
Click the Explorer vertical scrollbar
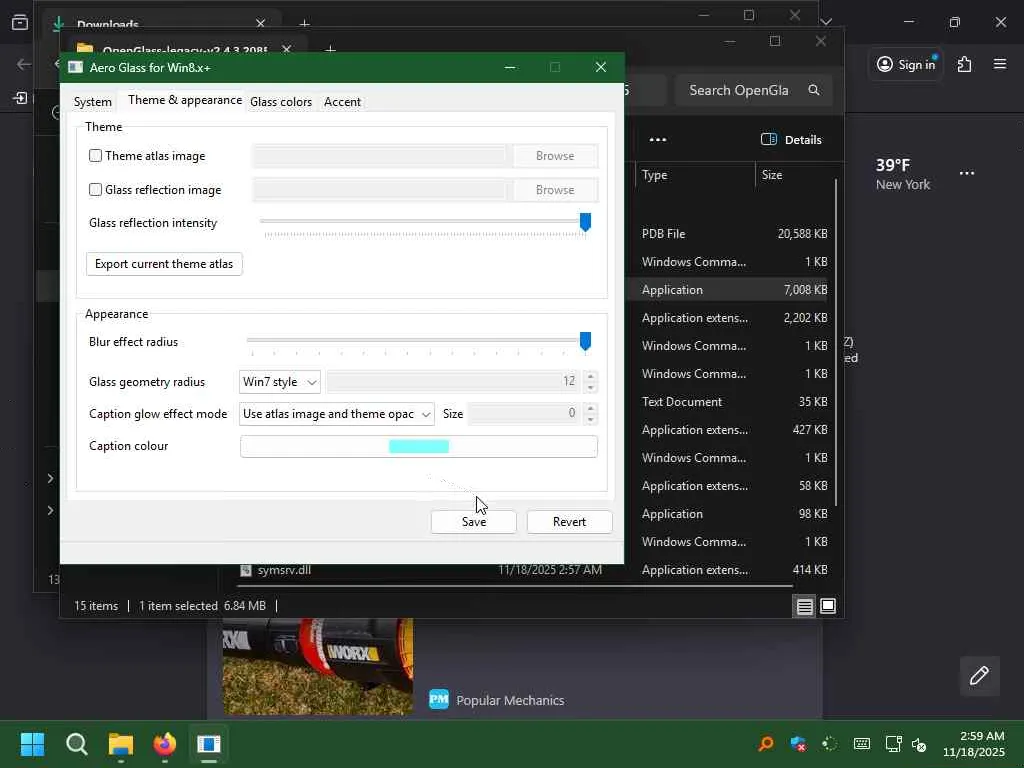836,342
